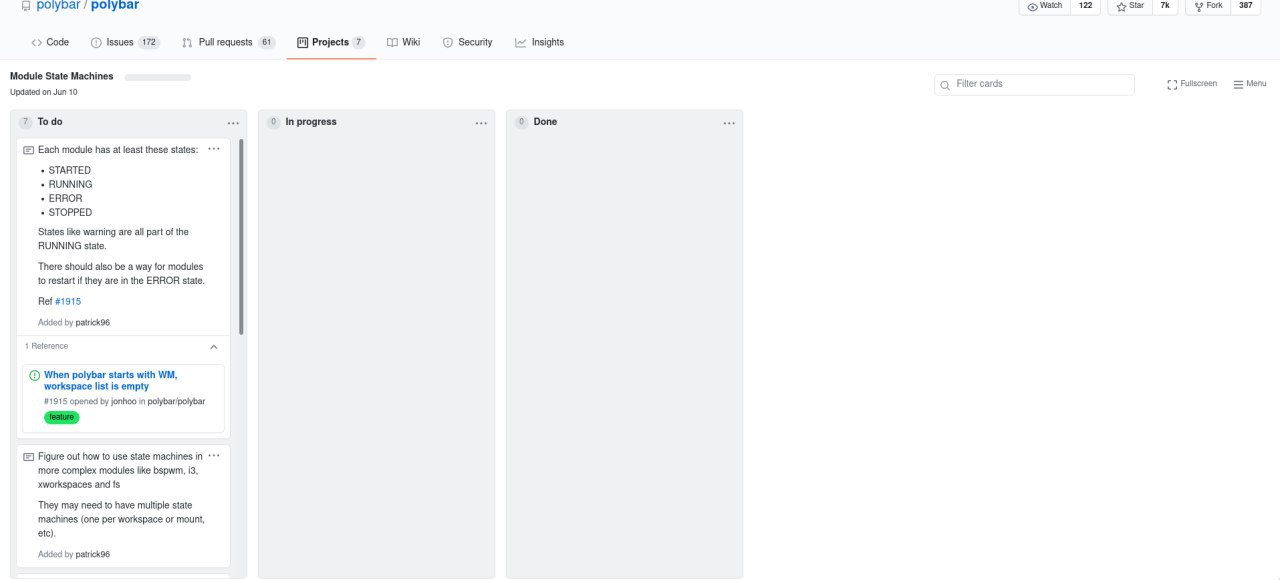This screenshot has width=1280, height=580.
Task: Click the hamburger Menu icon
Action: [x=1238, y=84]
